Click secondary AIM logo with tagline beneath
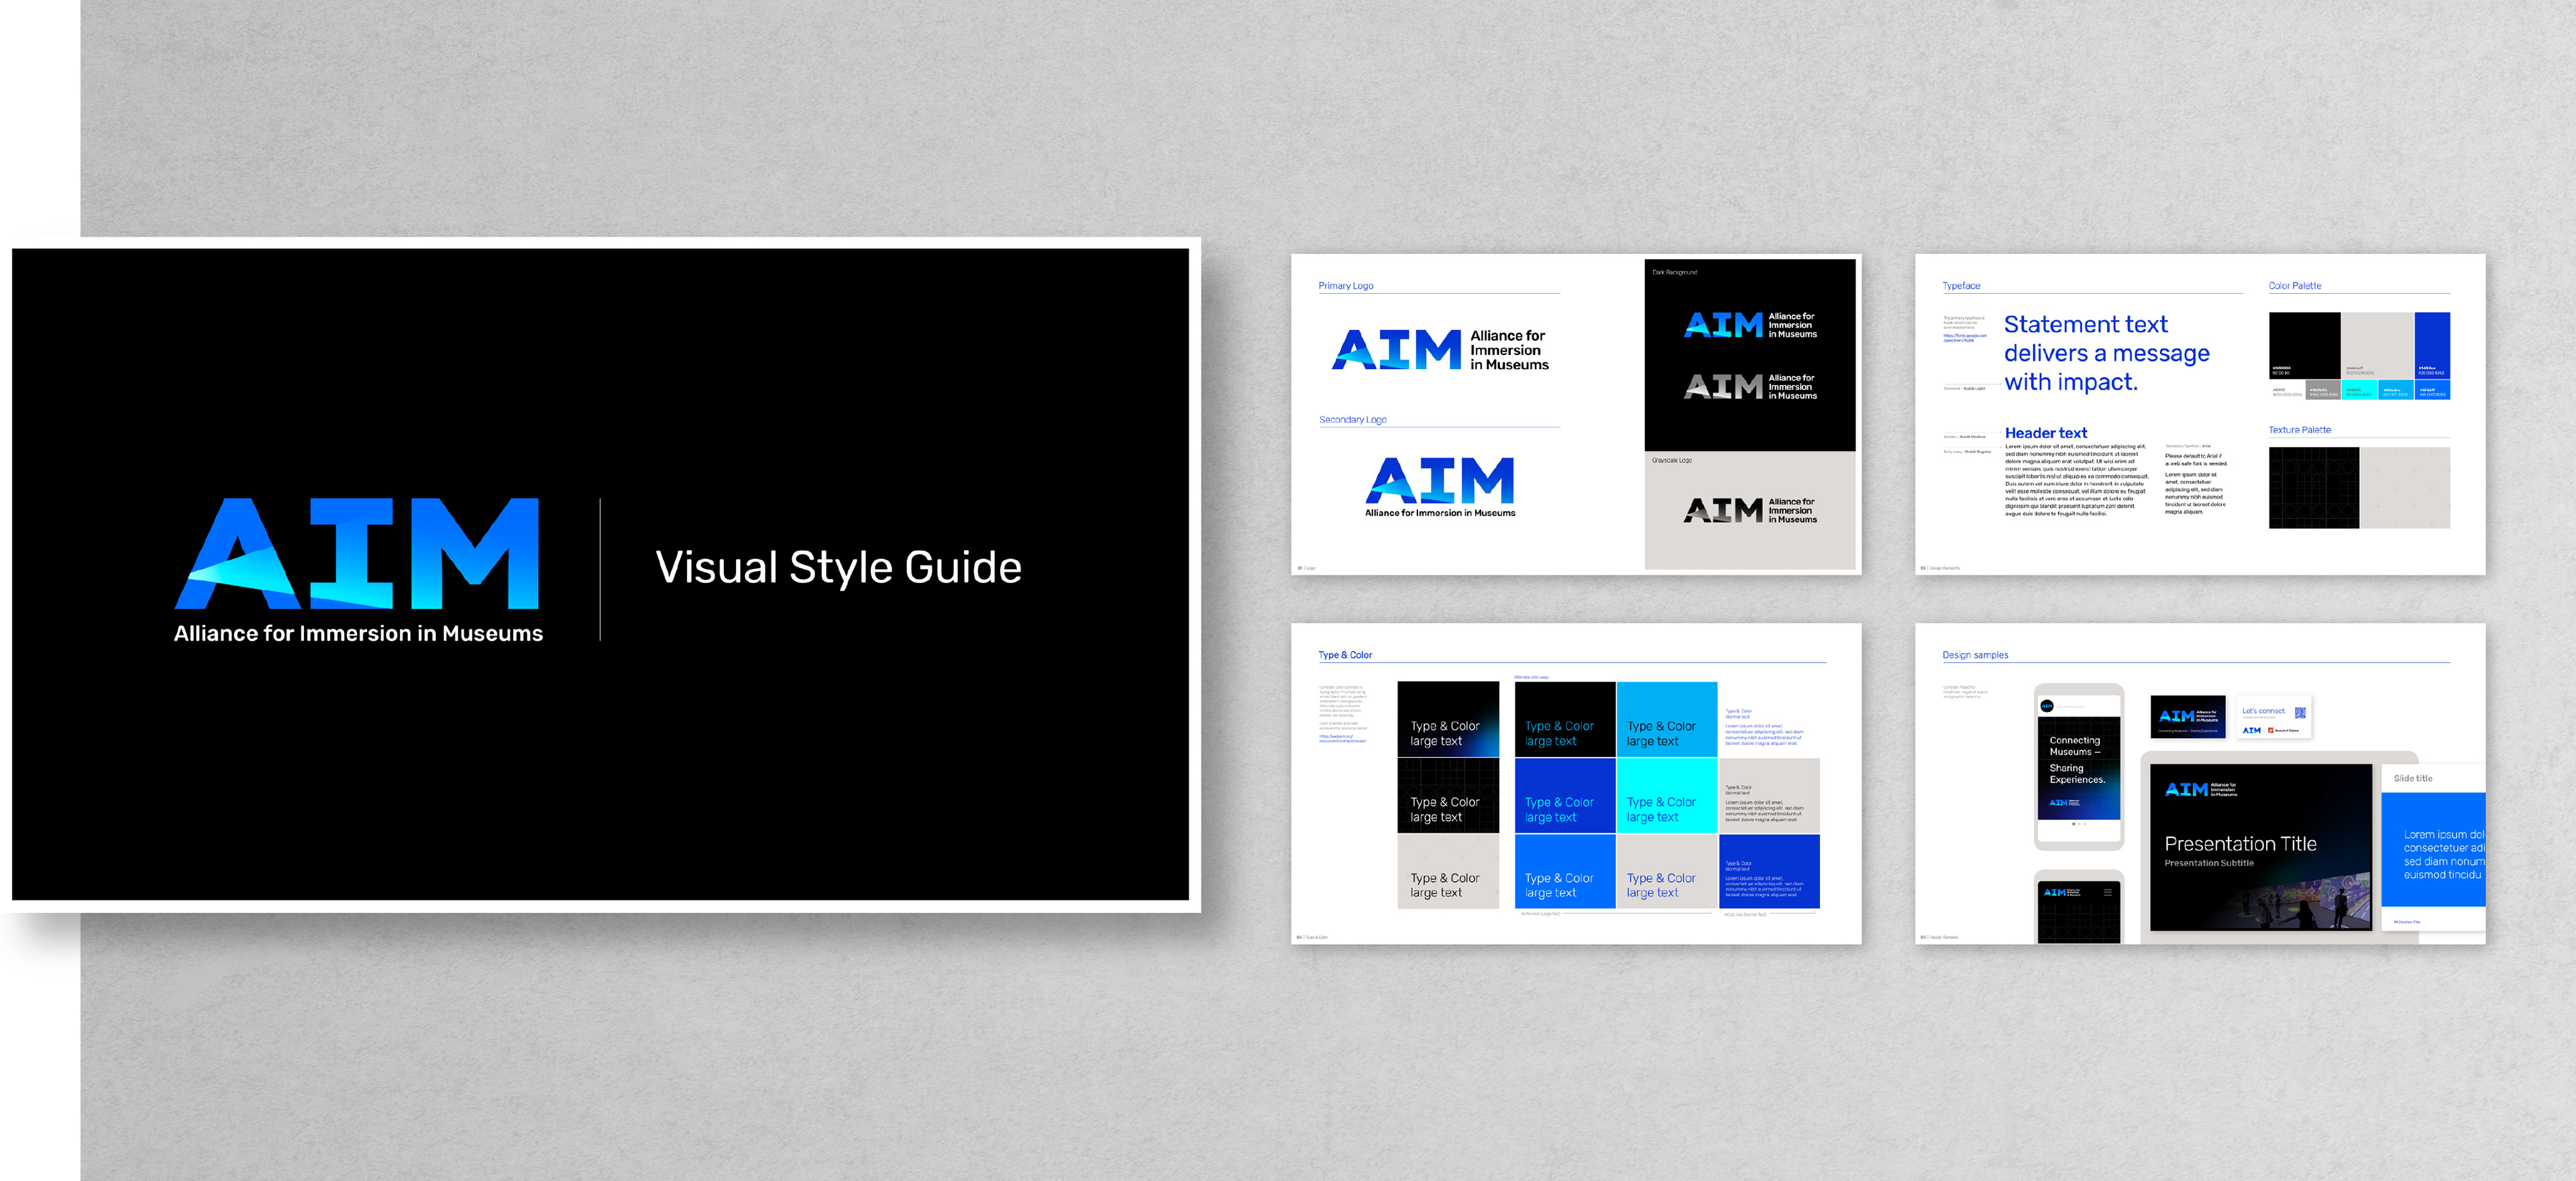 click(x=1440, y=486)
